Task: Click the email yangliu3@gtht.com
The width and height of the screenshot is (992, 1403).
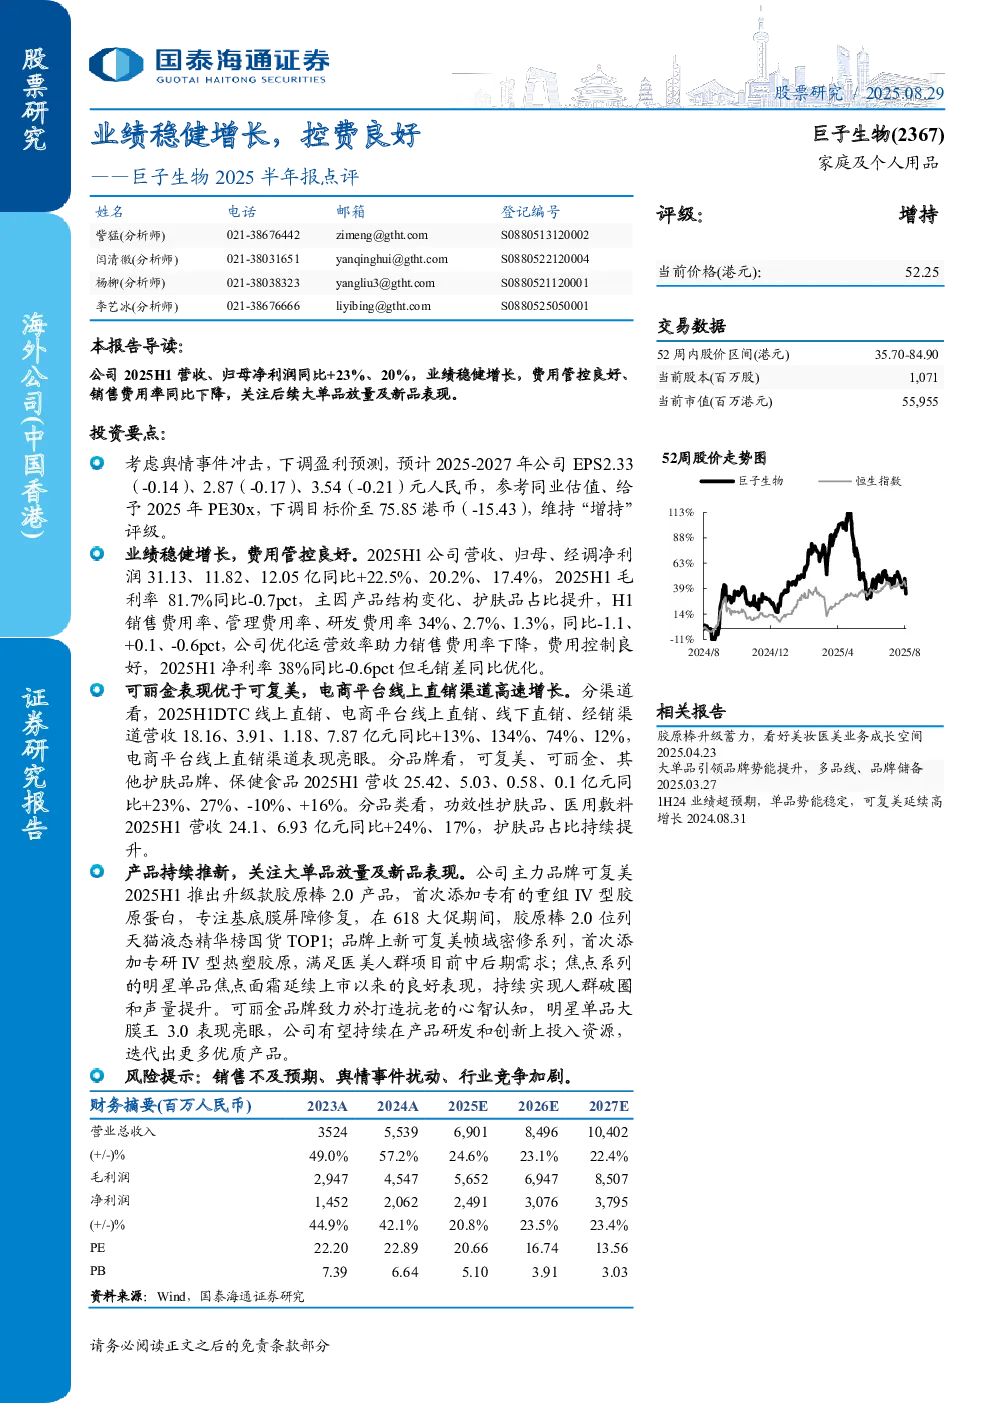Action: 385,283
